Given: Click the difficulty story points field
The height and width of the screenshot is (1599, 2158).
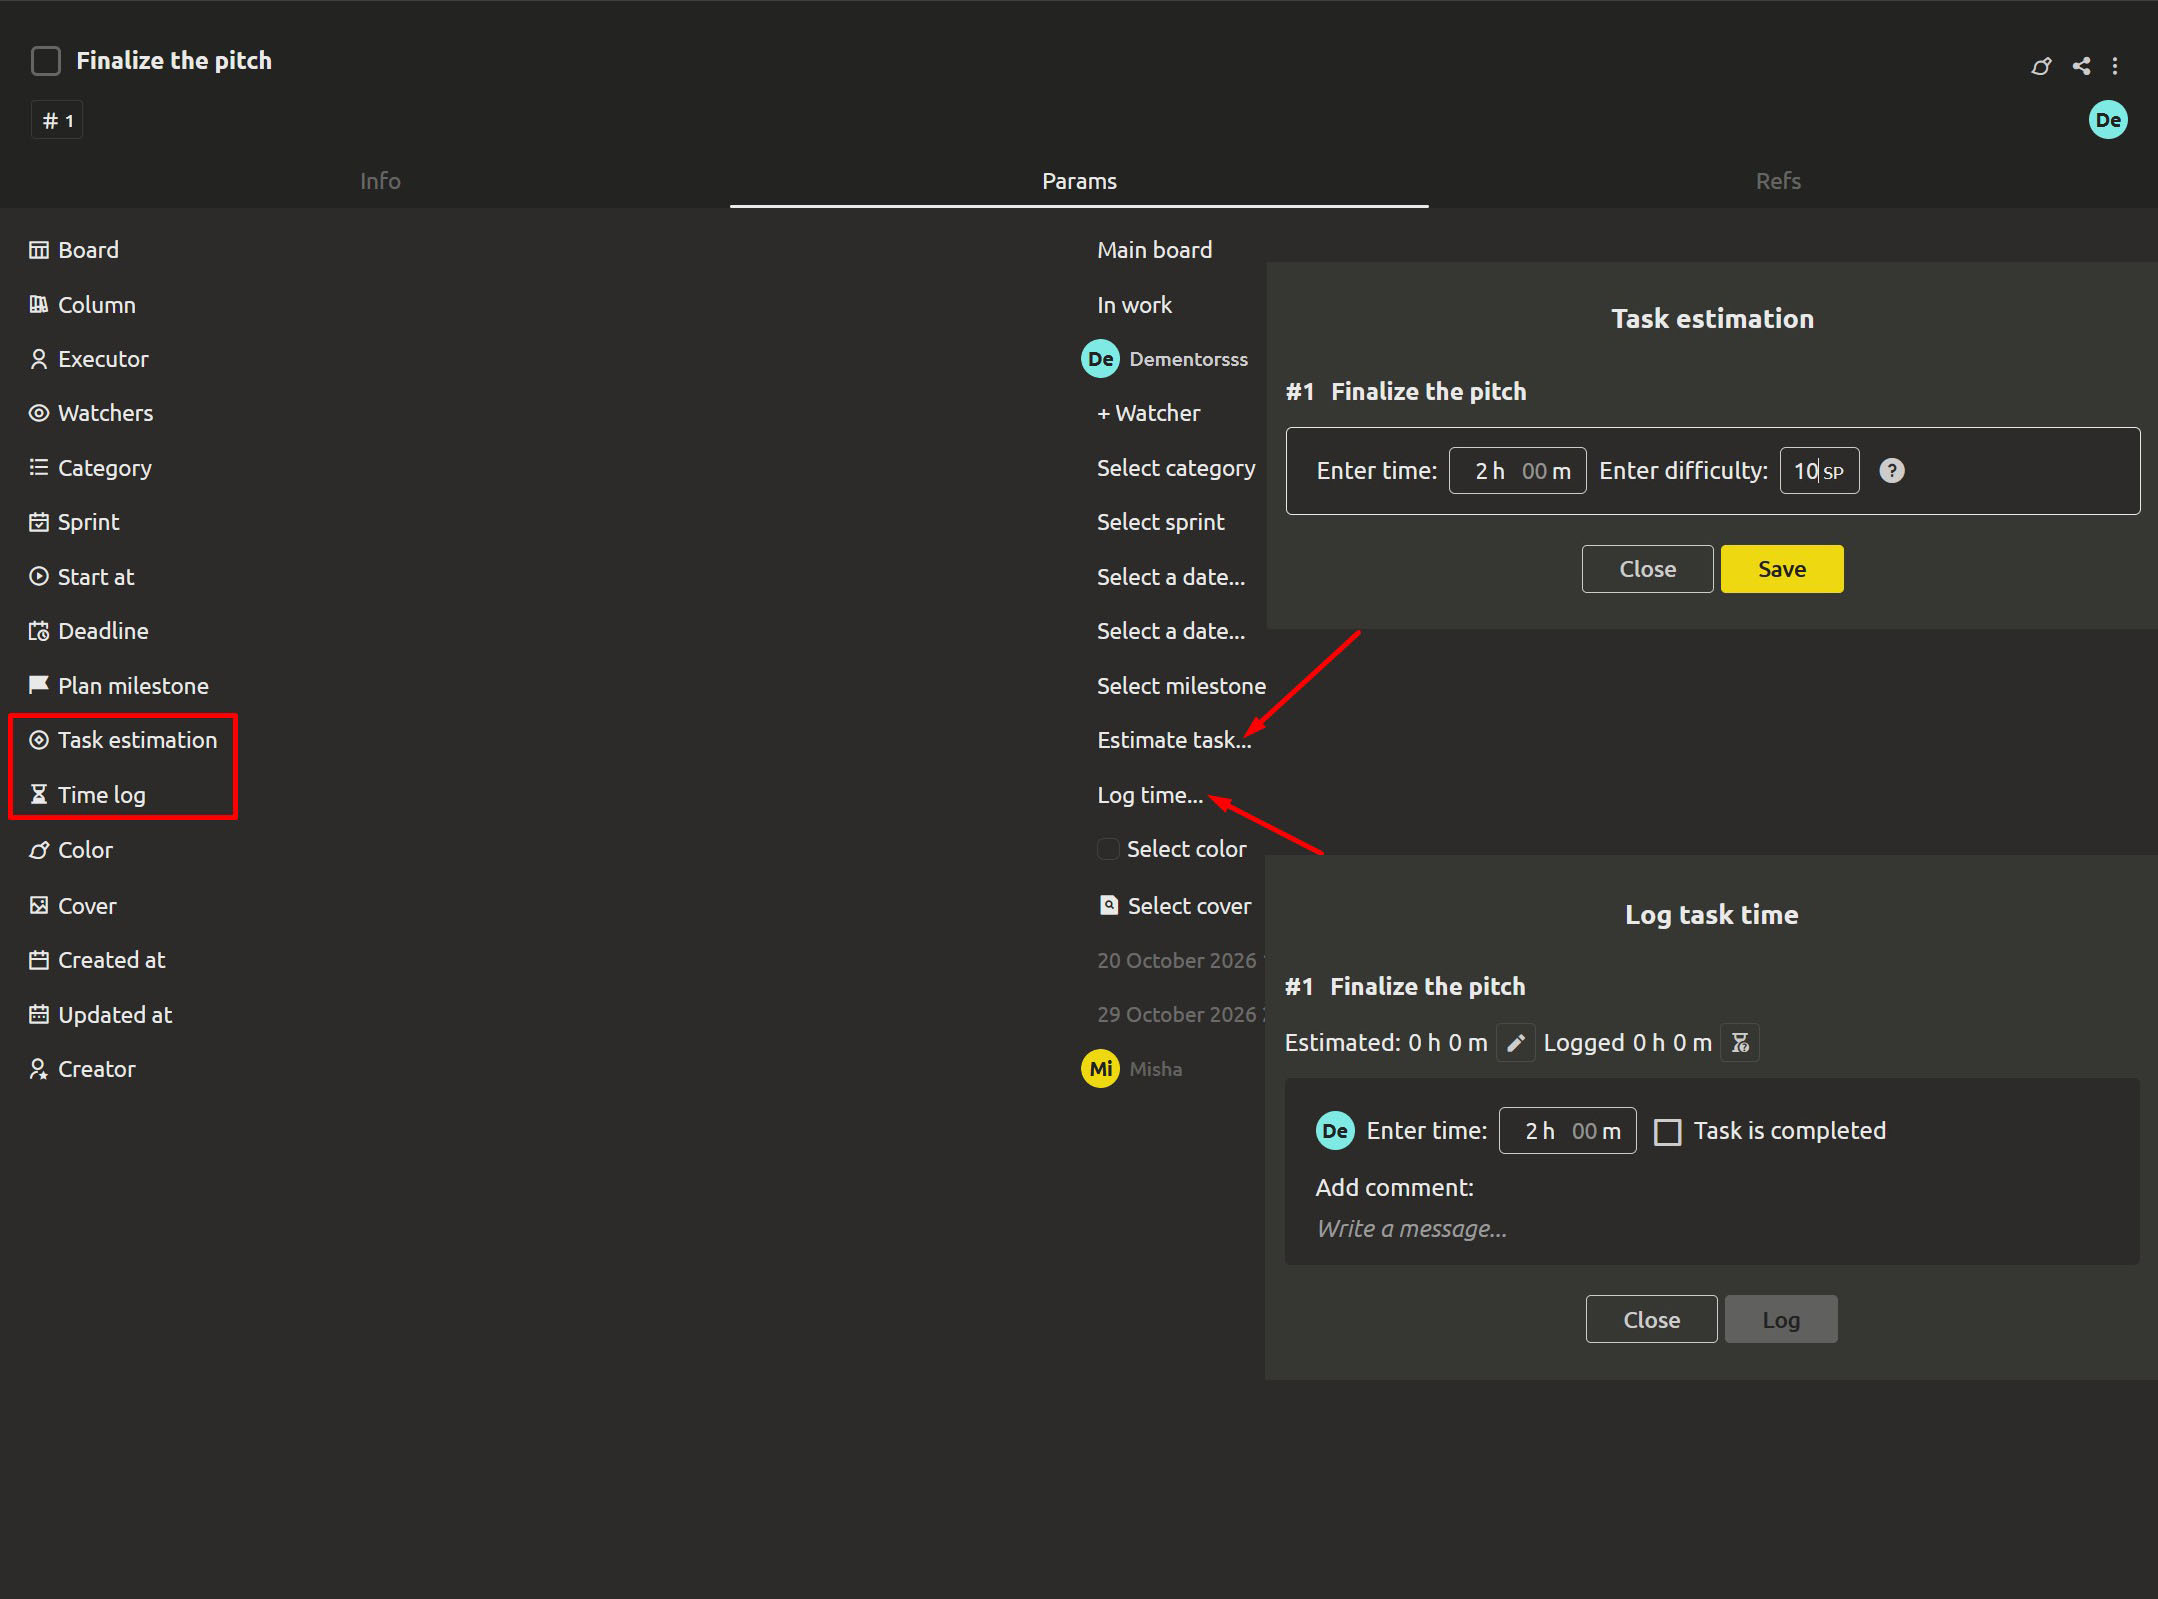Looking at the screenshot, I should [x=1819, y=471].
